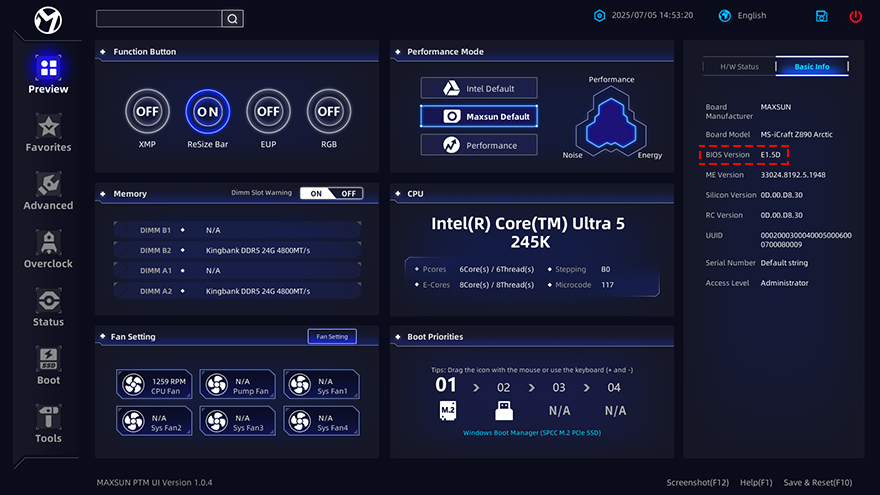The height and width of the screenshot is (495, 880).
Task: Select the Sys Fan4 tile
Action: click(x=321, y=421)
